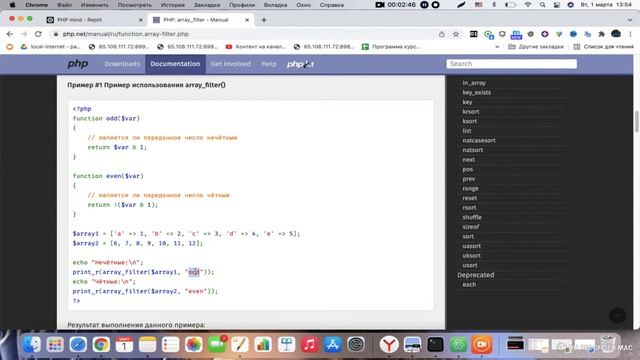Open Safari from the Dock
The width and height of the screenshot is (640, 360).
coord(78,345)
